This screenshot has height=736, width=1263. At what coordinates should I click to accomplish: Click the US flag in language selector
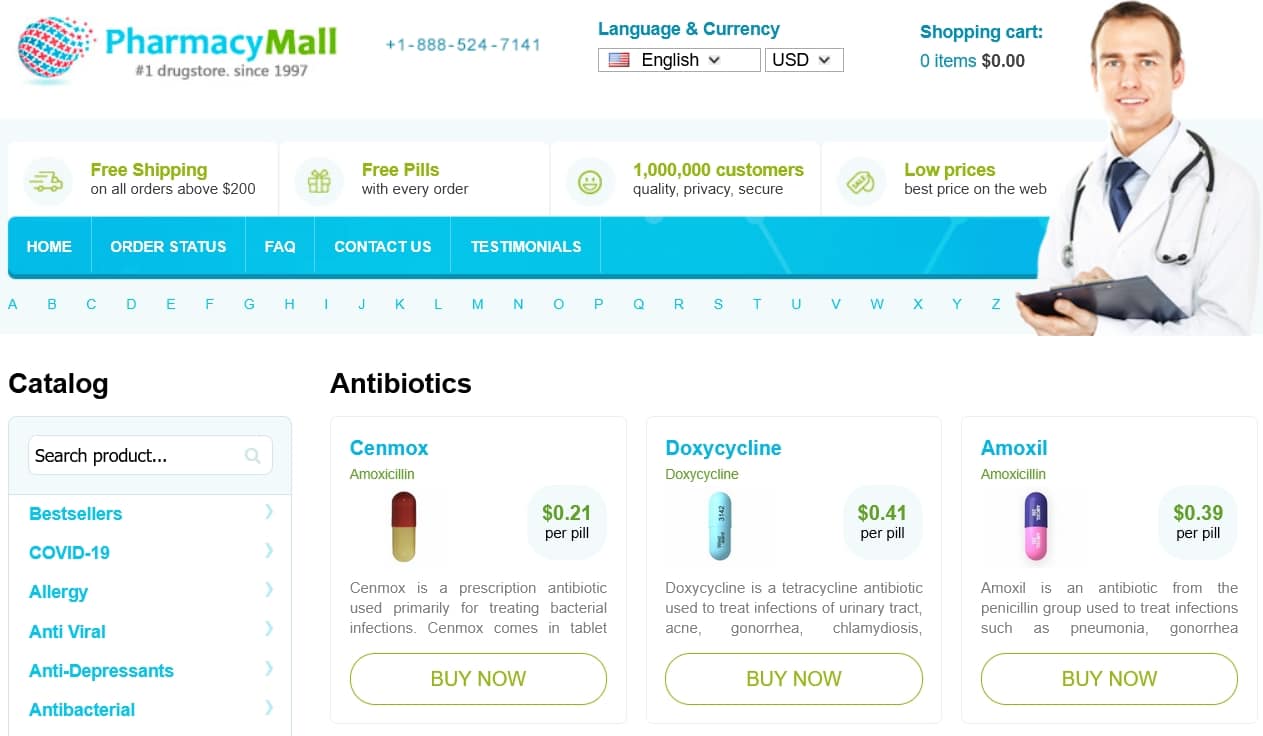coord(617,60)
